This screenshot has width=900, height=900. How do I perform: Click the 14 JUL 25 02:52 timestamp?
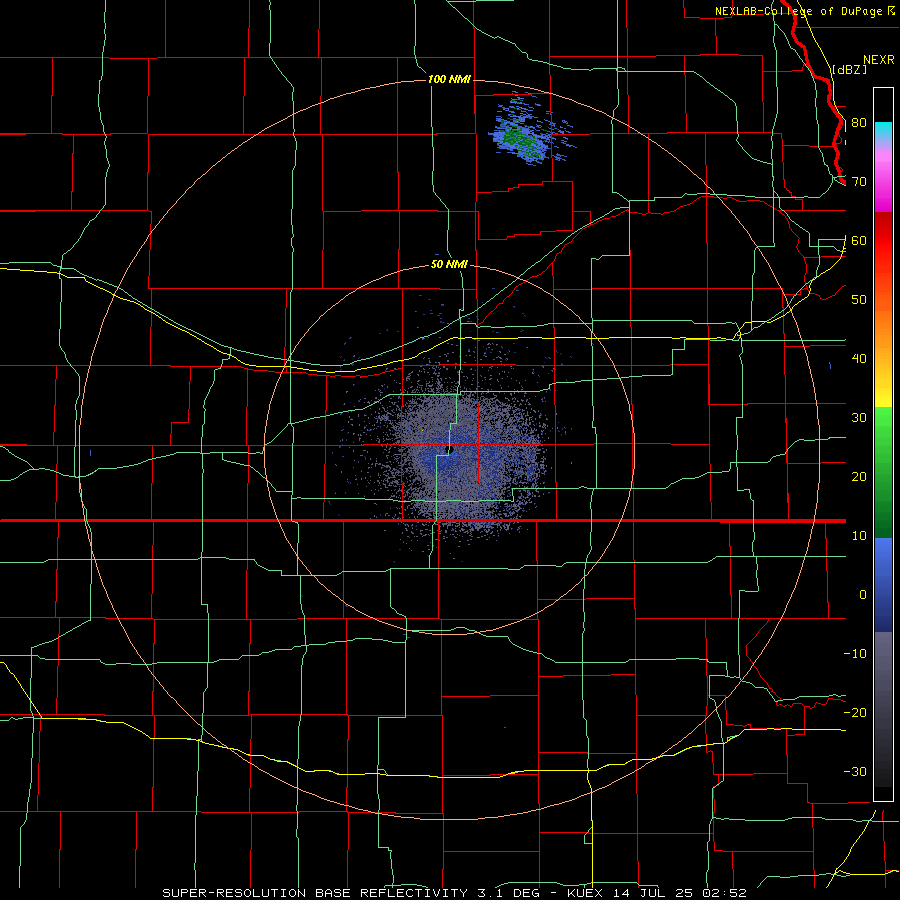[x=678, y=893]
